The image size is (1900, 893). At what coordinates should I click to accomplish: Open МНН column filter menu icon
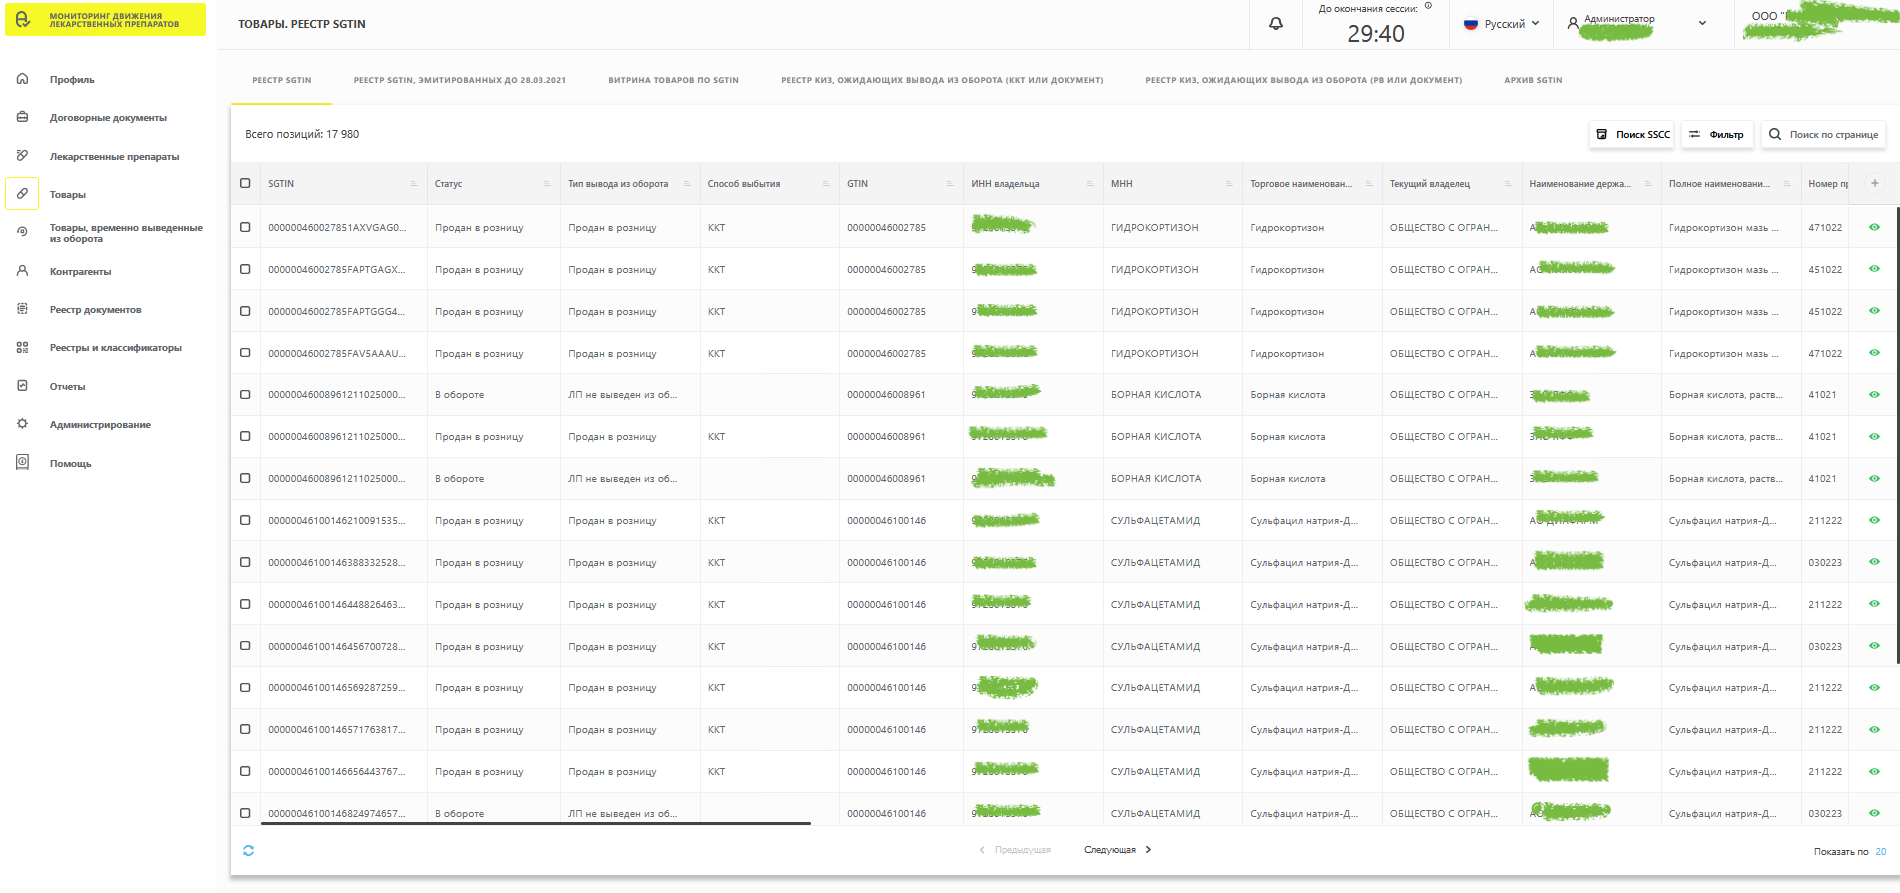[1229, 184]
